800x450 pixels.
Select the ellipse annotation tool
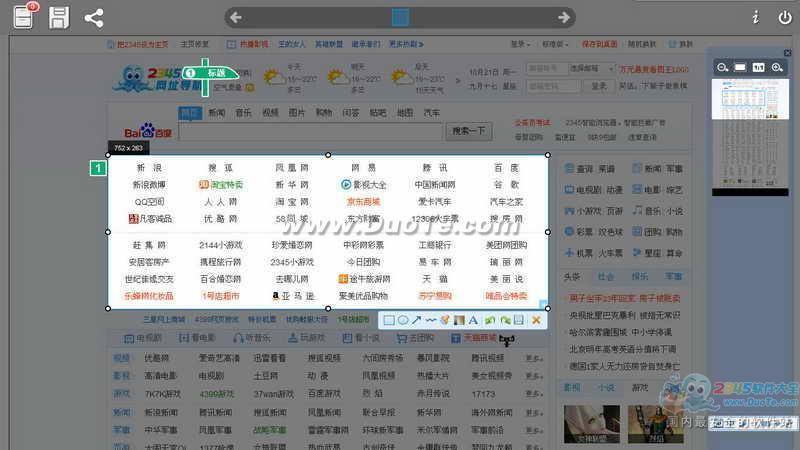[403, 320]
